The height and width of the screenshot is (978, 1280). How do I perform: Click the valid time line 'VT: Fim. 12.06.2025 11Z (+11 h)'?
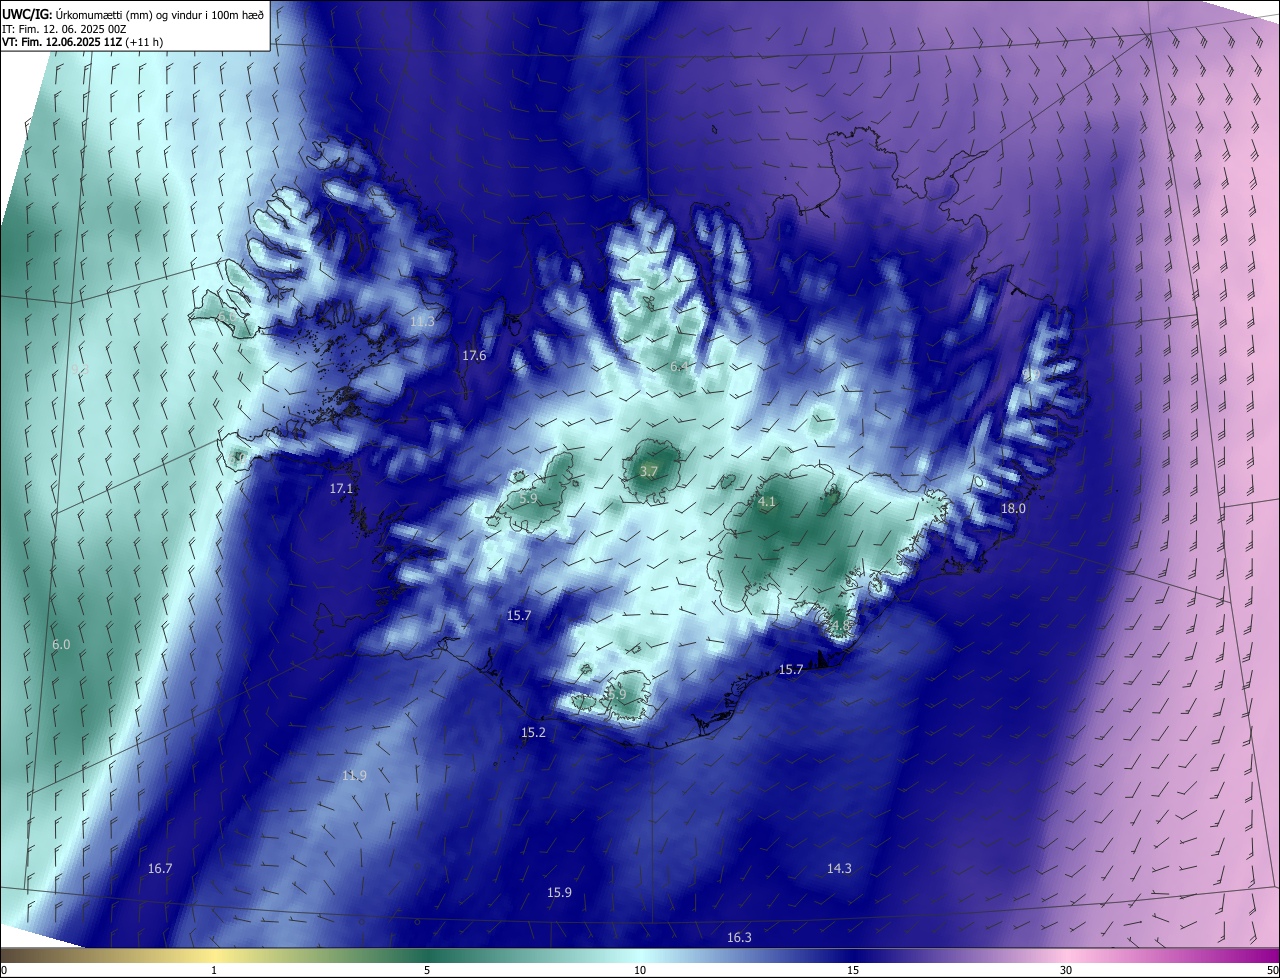[82, 42]
